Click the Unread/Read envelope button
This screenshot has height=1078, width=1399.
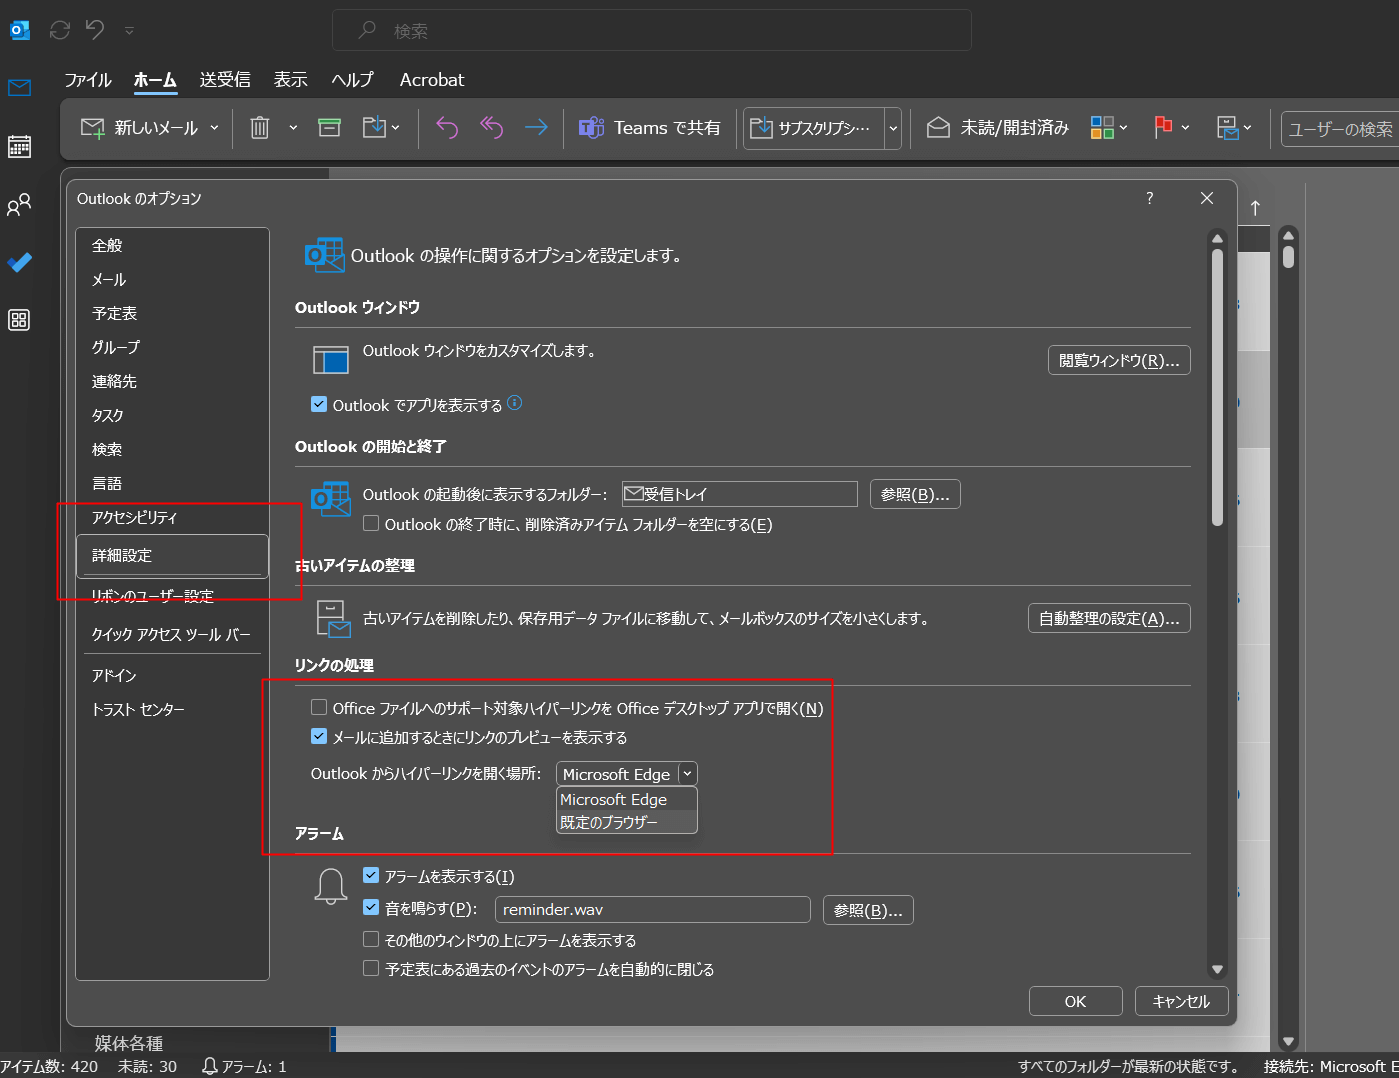point(998,128)
